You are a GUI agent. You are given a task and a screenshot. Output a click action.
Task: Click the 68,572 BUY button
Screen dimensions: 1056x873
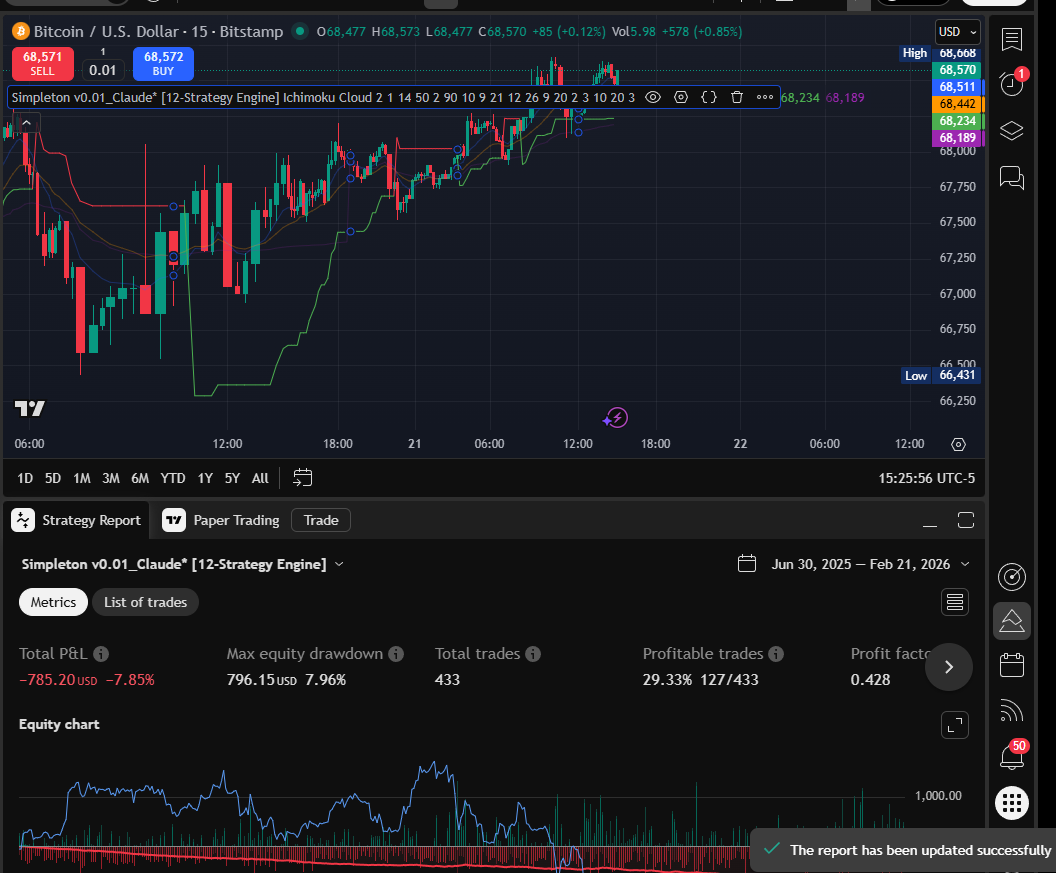pyautogui.click(x=163, y=64)
